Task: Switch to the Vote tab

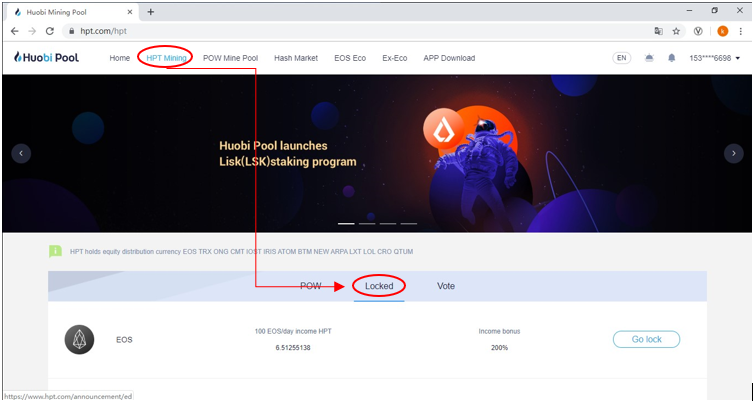Action: click(x=446, y=286)
